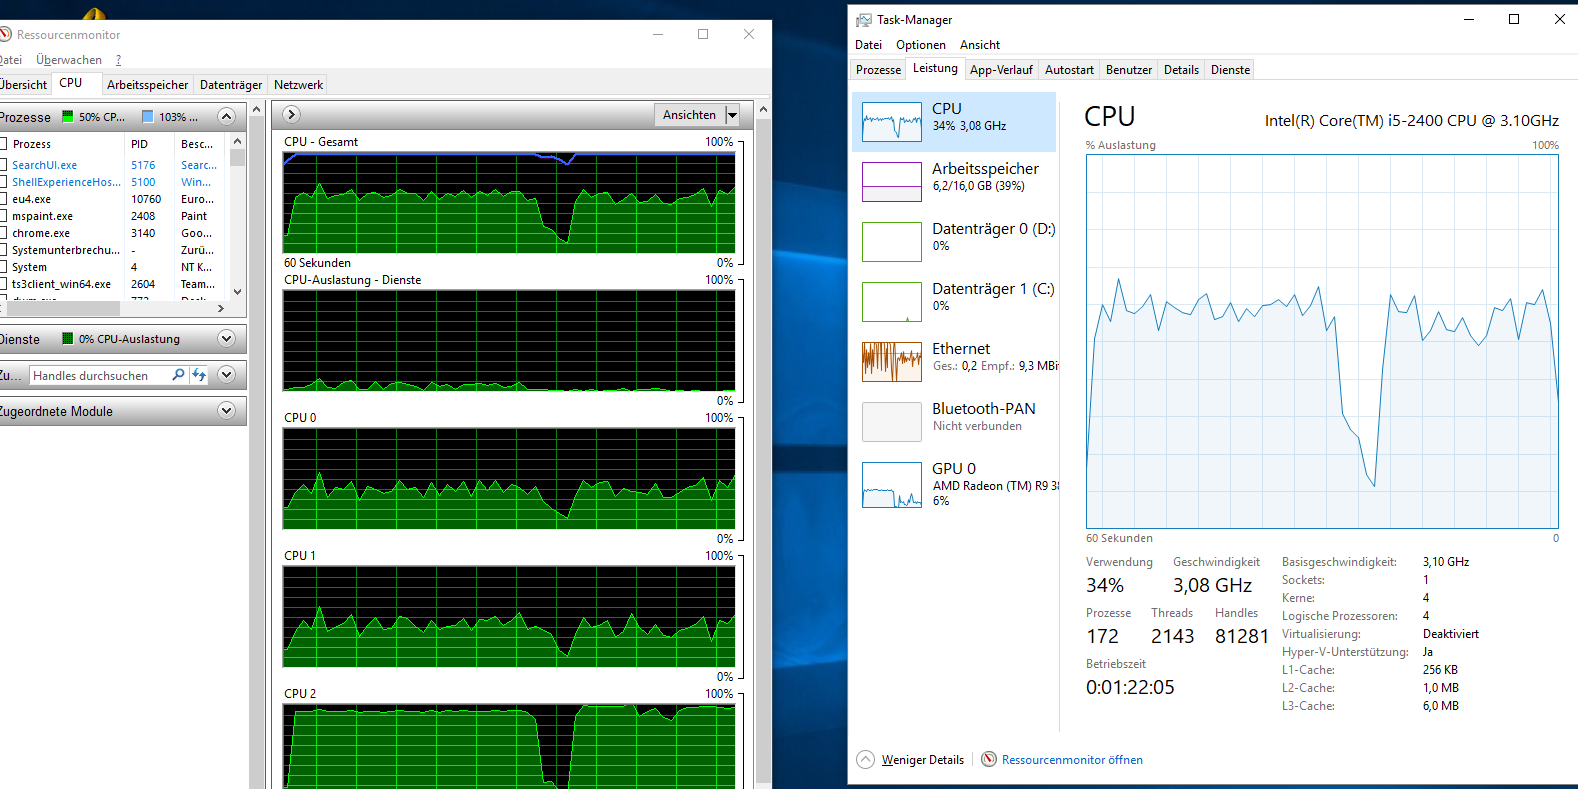Click Ressourcenmonitor öffnen link
Screen dimensions: 1578x789
coord(1072,760)
